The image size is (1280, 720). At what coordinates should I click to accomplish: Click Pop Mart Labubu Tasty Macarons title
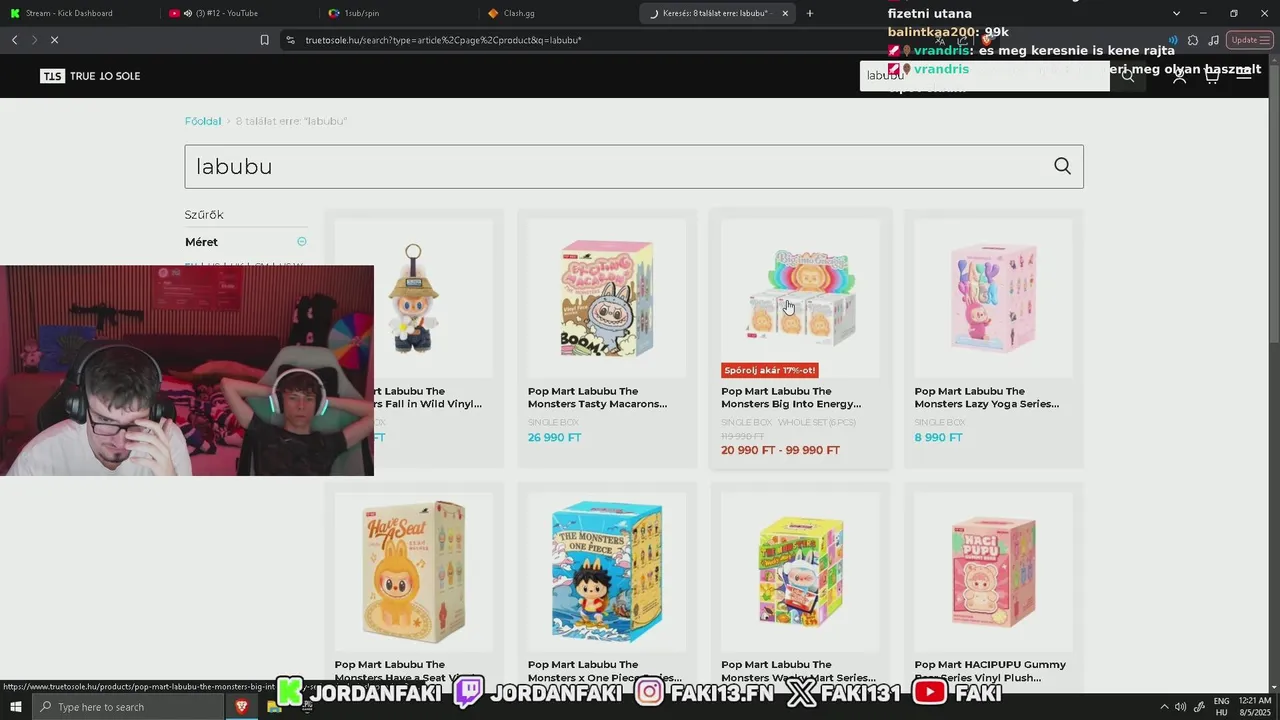coord(597,398)
